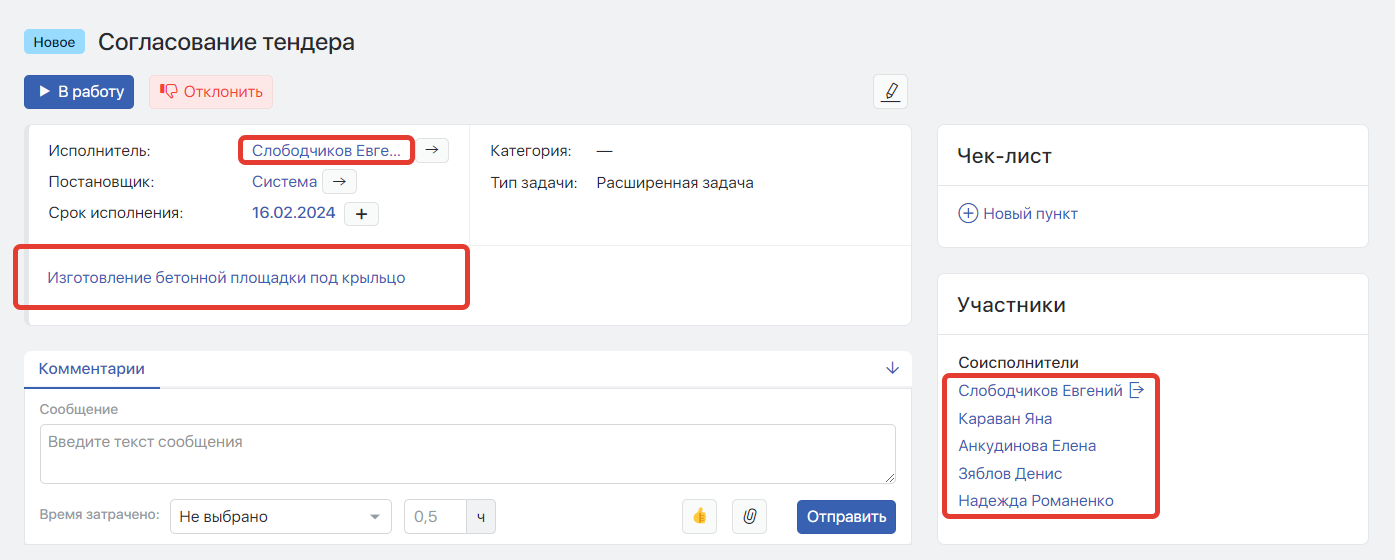The width and height of the screenshot is (1395, 560).
Task: Open the executor link Слободчиков Евге...
Action: pos(326,151)
